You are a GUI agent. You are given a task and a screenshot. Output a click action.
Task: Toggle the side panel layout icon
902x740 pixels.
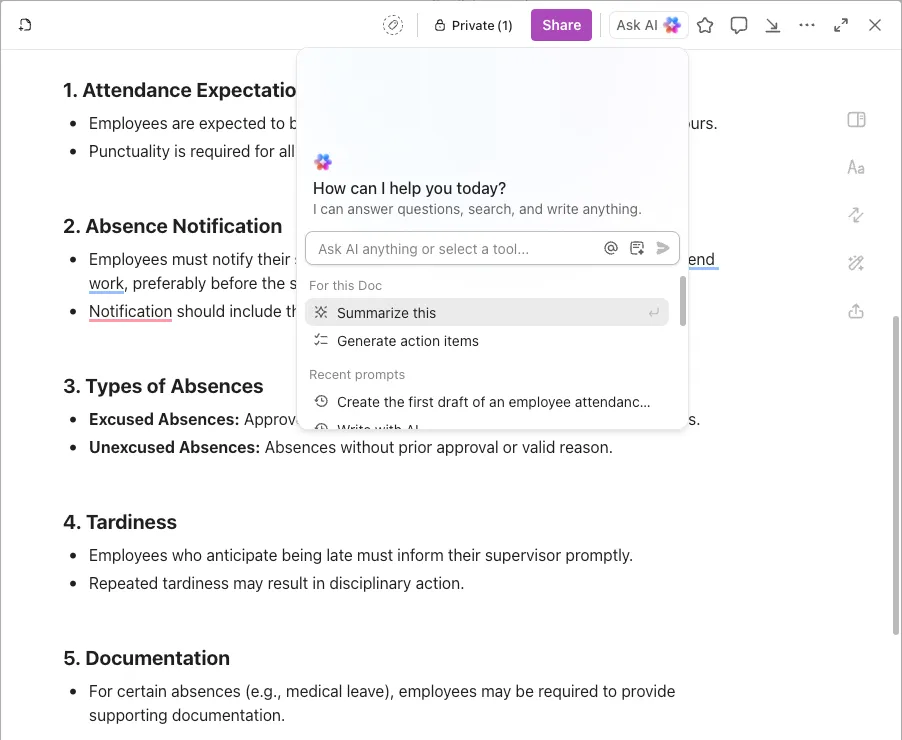coord(856,120)
